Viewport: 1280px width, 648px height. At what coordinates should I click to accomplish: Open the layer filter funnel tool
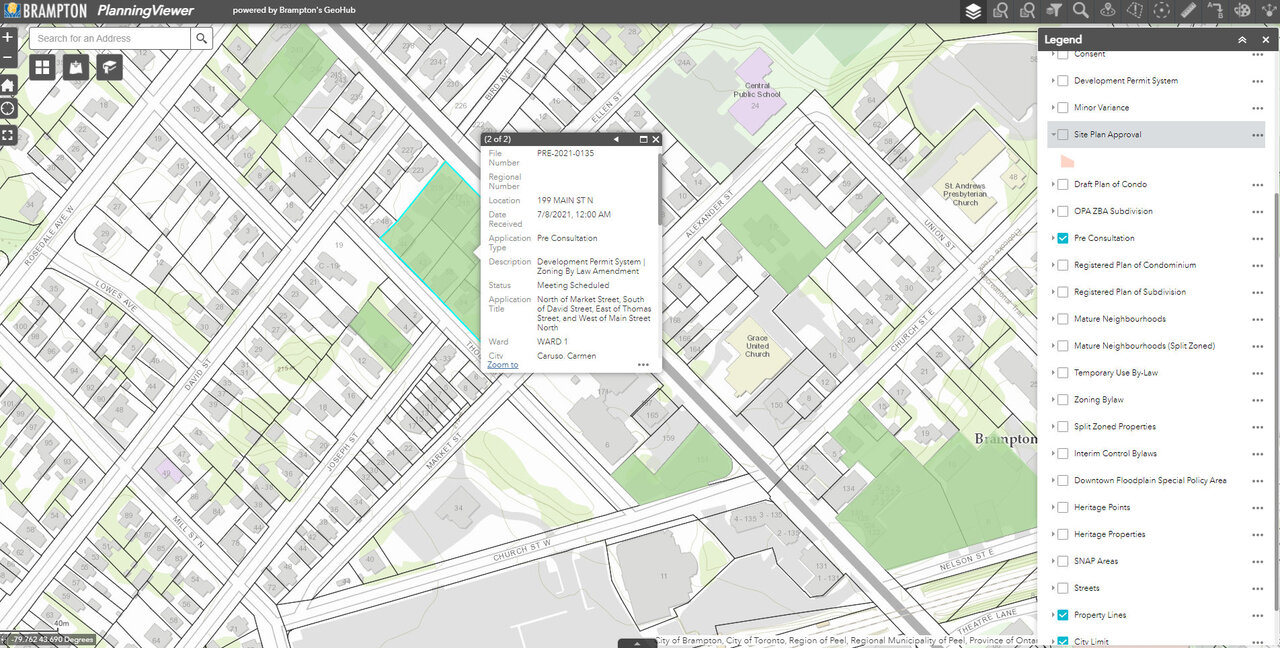[x=1054, y=11]
